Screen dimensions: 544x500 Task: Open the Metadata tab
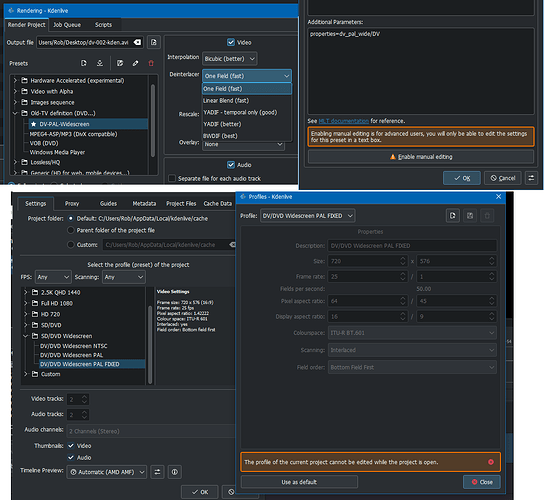pyautogui.click(x=144, y=204)
